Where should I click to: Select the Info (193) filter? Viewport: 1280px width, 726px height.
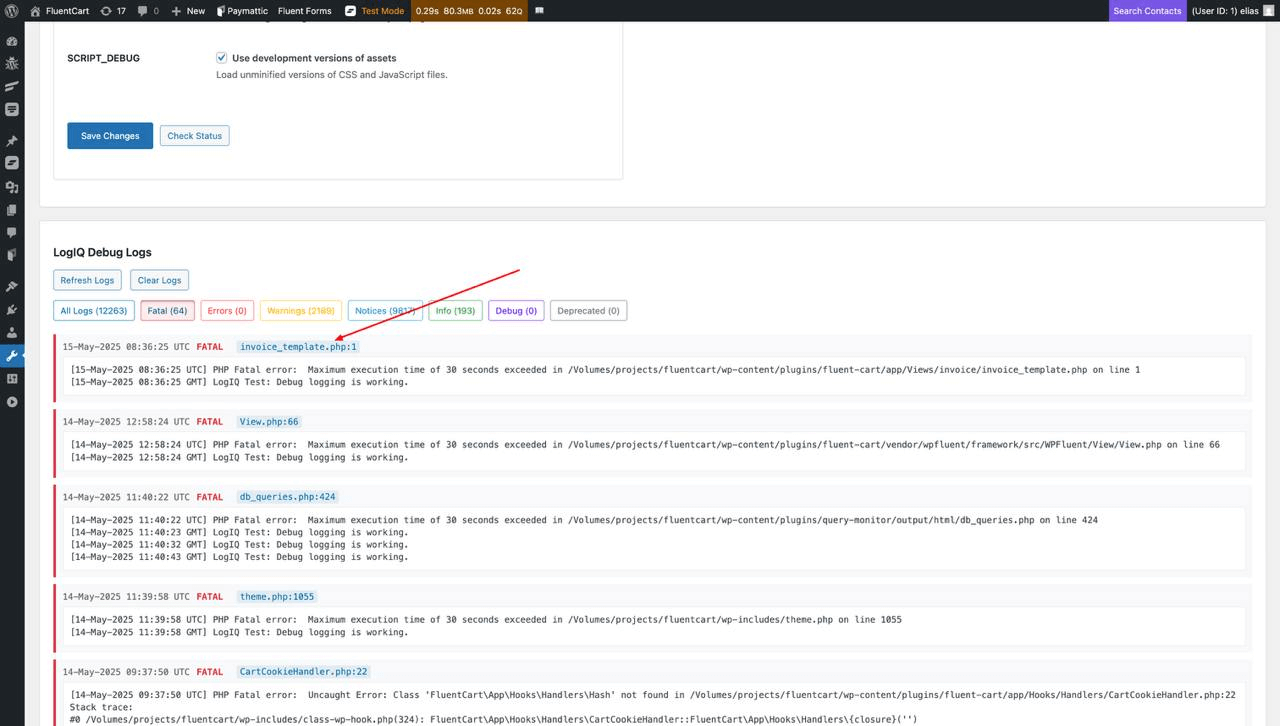[x=456, y=311]
